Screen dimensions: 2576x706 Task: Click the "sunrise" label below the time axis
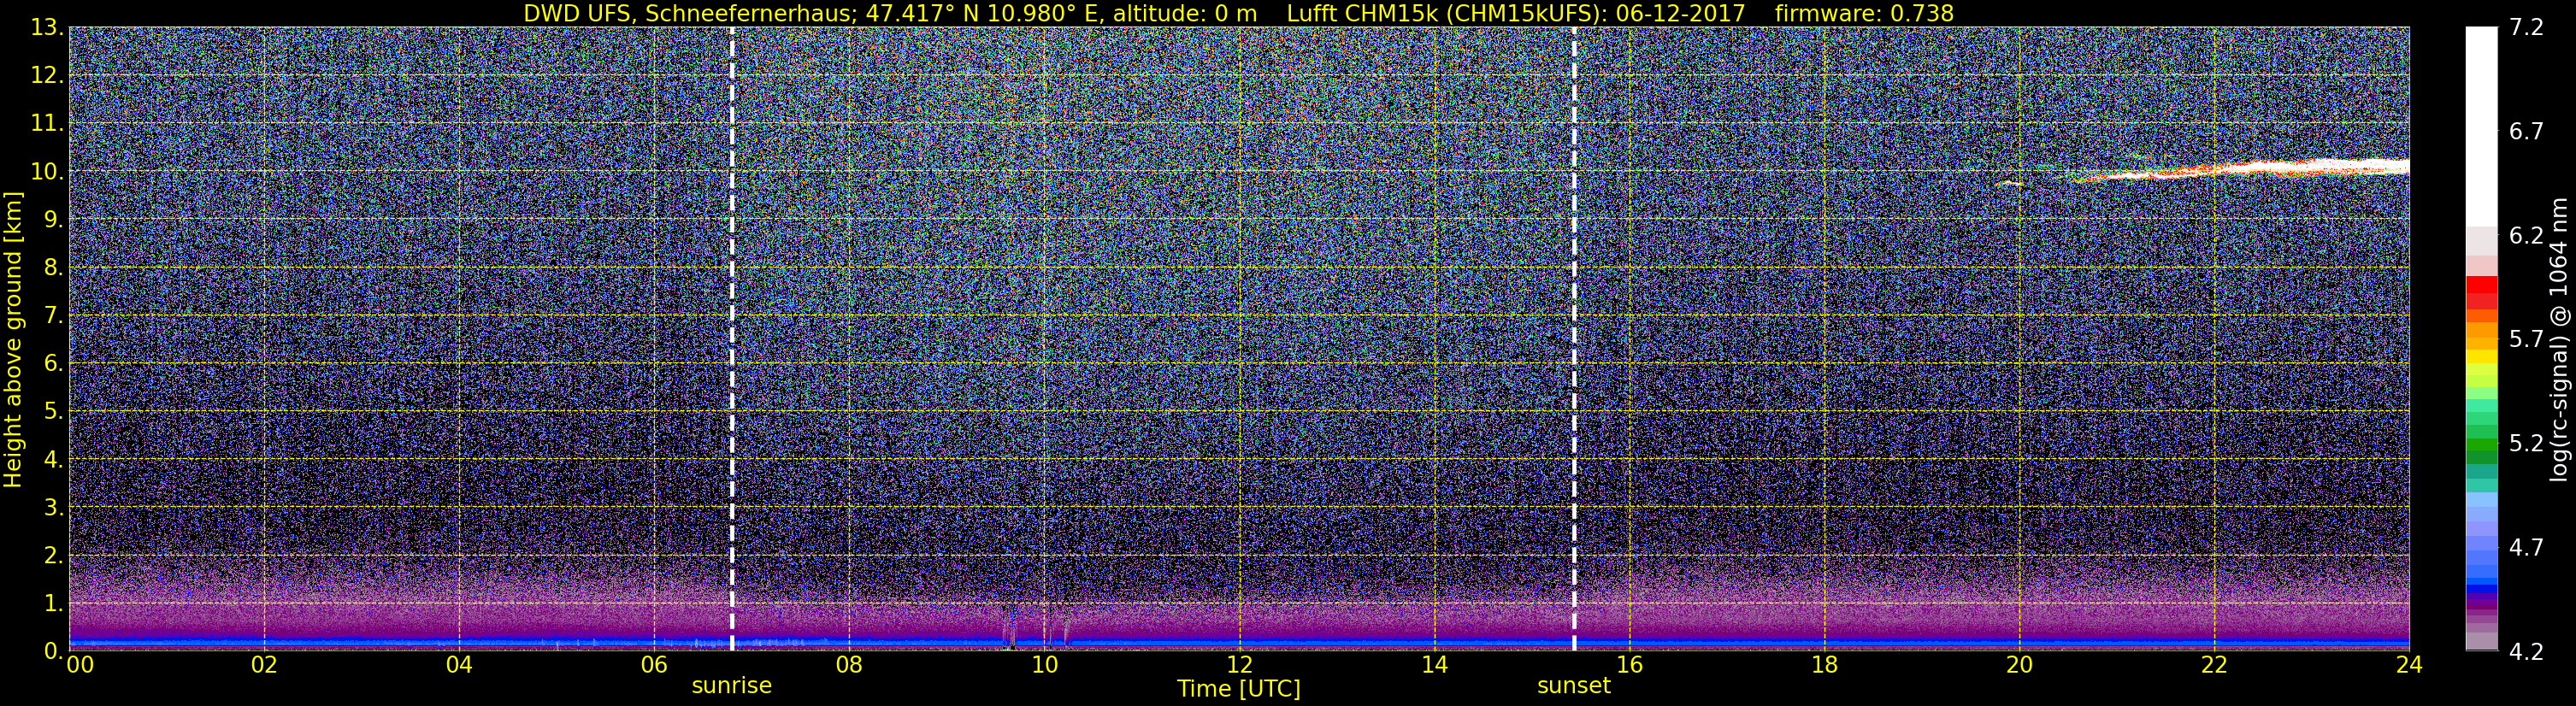[x=732, y=686]
